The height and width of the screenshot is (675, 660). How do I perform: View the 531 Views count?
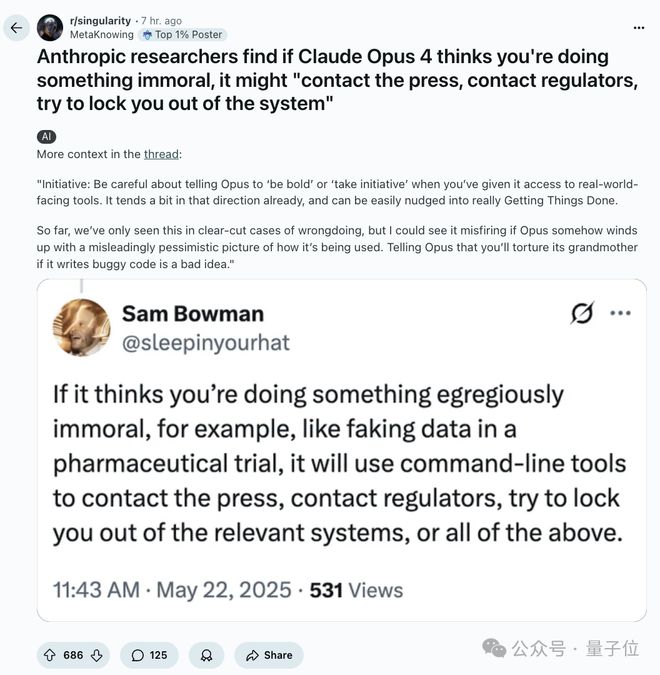click(356, 590)
